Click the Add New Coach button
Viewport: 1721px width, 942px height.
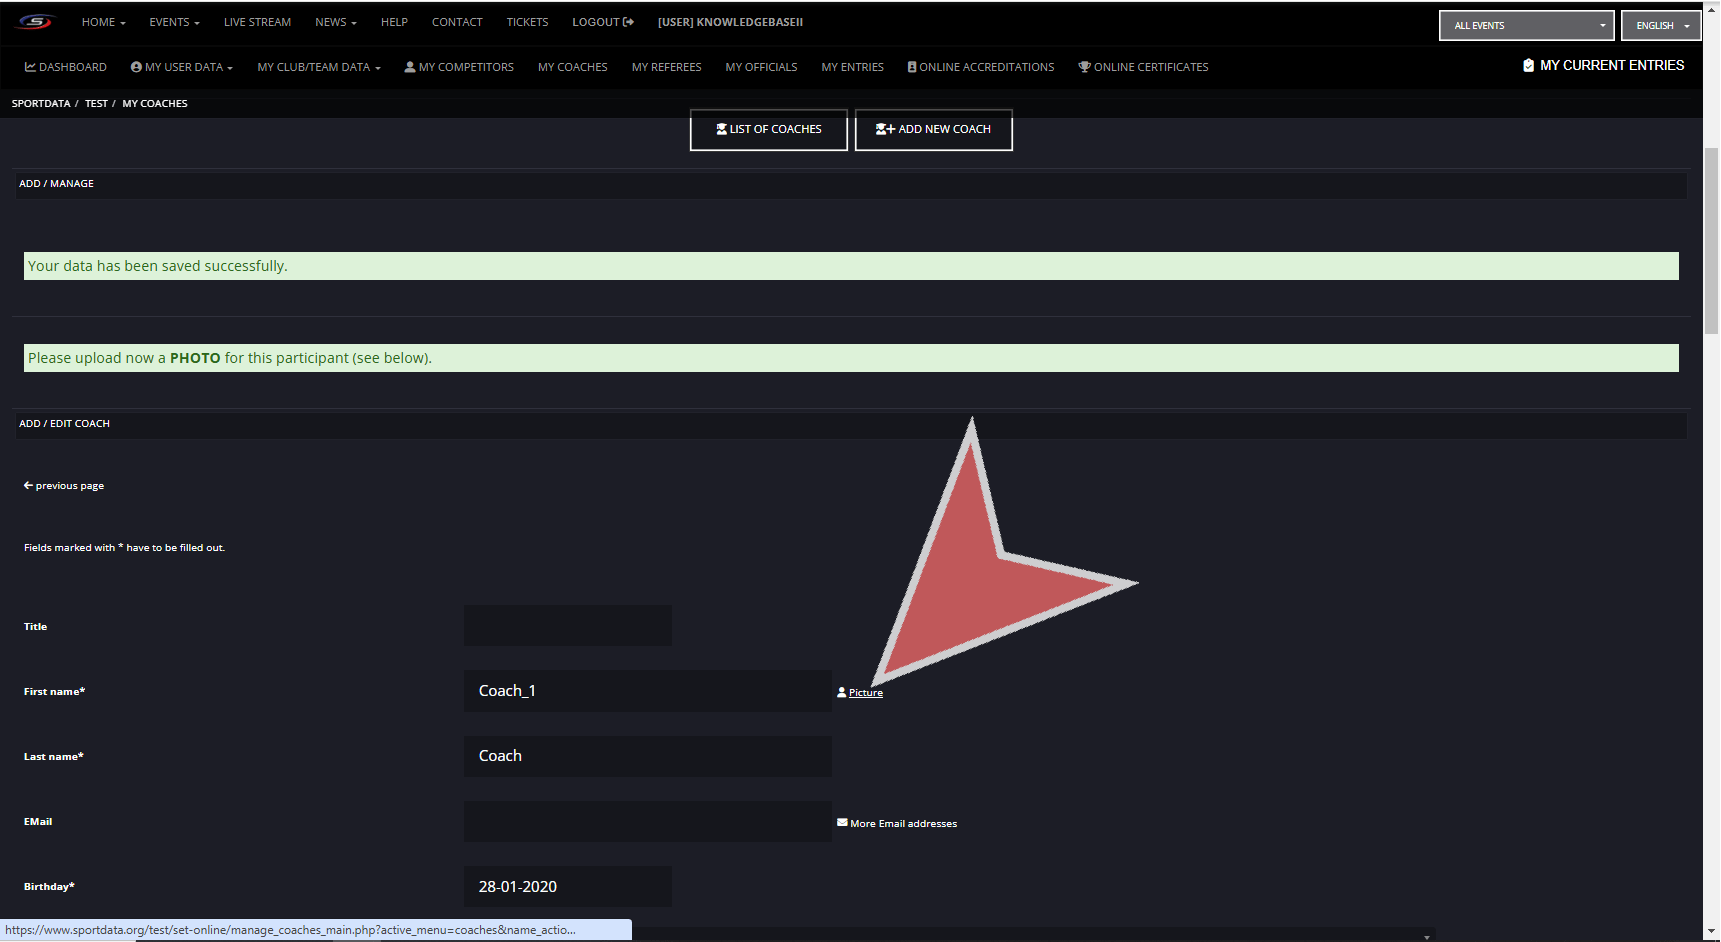(x=933, y=129)
